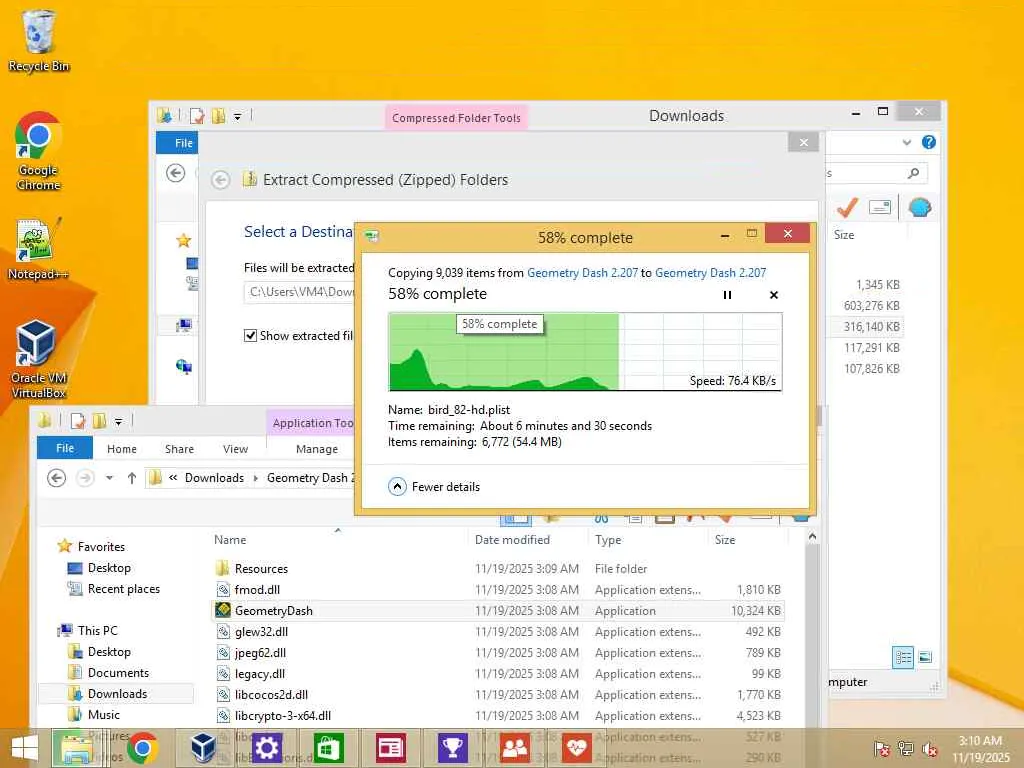Viewport: 1024px width, 768px height.
Task: Open File menu in Downloads window
Action: point(177,143)
